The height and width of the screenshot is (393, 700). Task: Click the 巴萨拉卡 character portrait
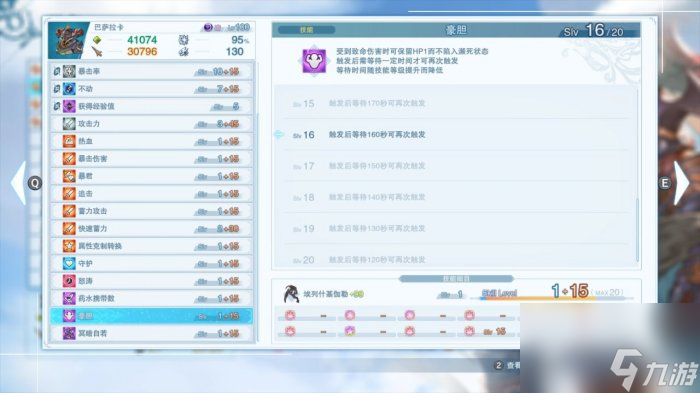tap(68, 41)
